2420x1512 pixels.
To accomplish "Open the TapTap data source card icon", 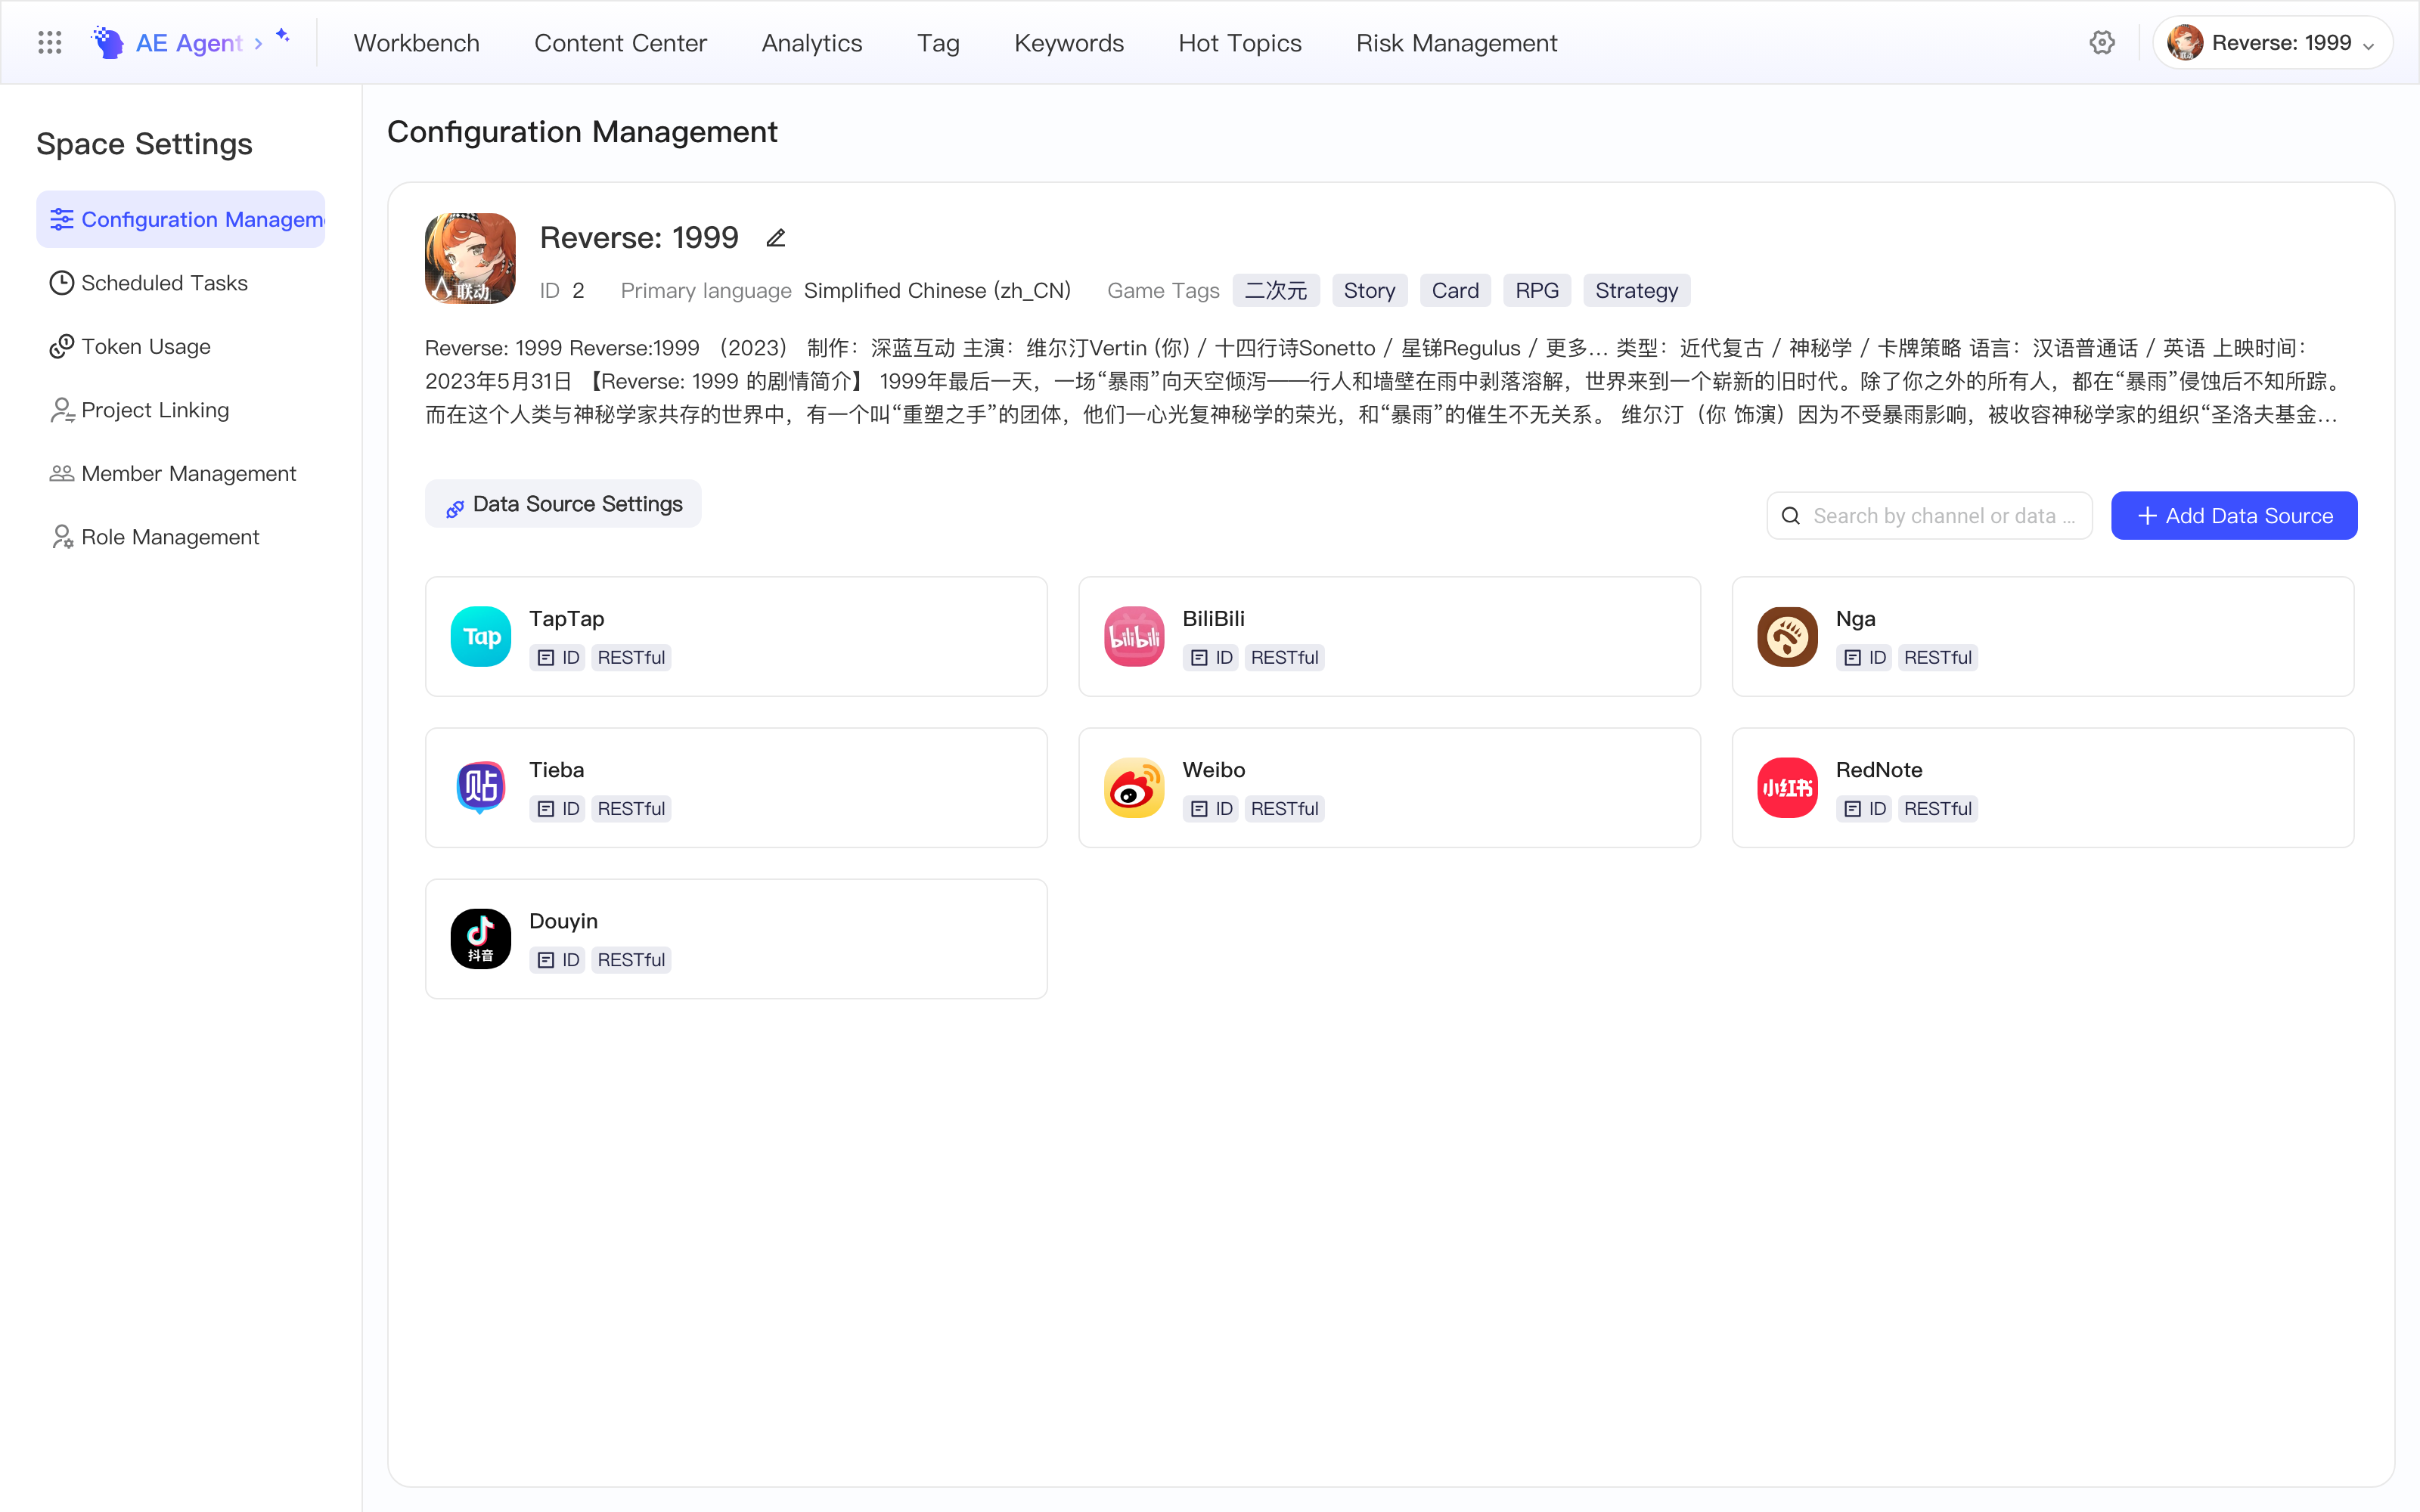I will tap(481, 636).
